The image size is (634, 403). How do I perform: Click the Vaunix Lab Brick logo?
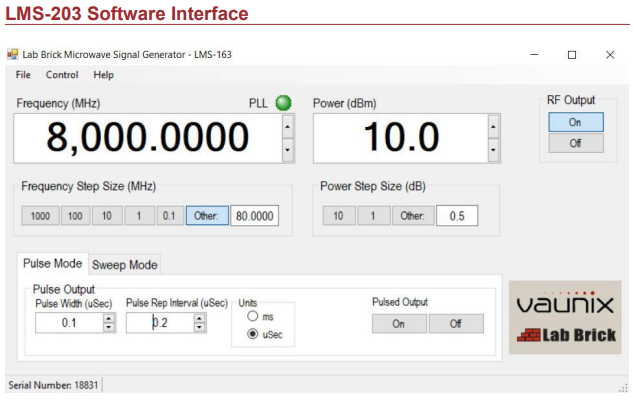pos(565,317)
